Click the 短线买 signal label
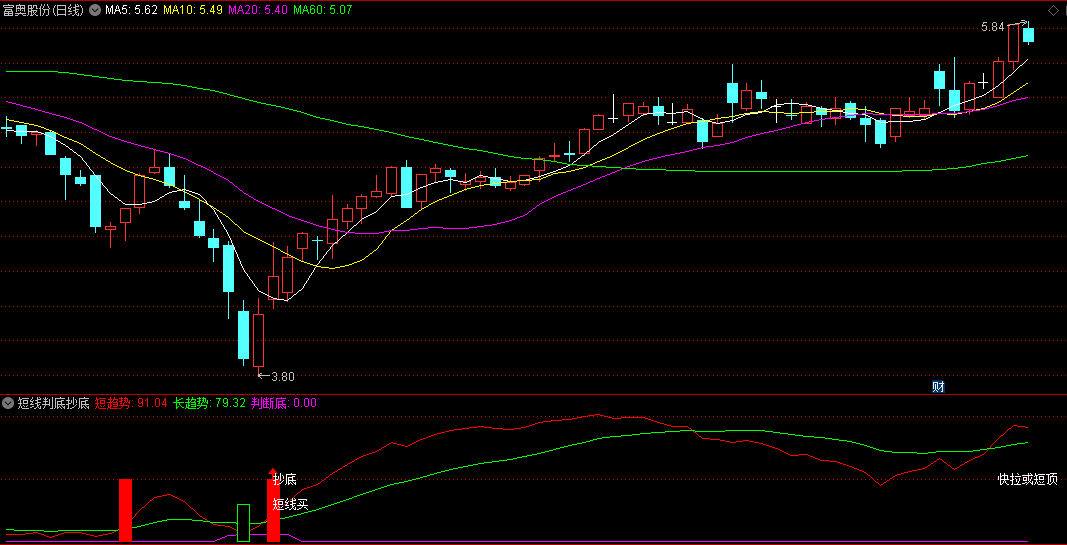The image size is (1067, 545). 291,504
